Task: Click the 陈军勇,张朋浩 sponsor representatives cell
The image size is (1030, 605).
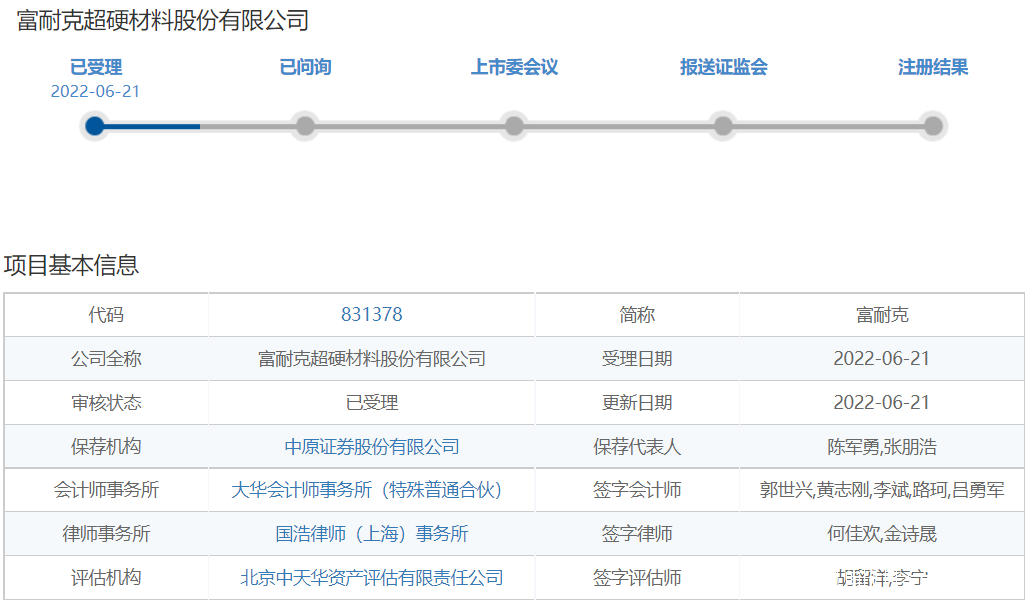Action: click(882, 447)
